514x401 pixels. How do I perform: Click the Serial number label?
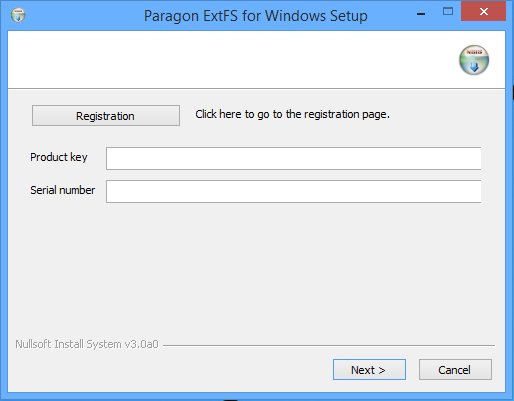coord(63,190)
